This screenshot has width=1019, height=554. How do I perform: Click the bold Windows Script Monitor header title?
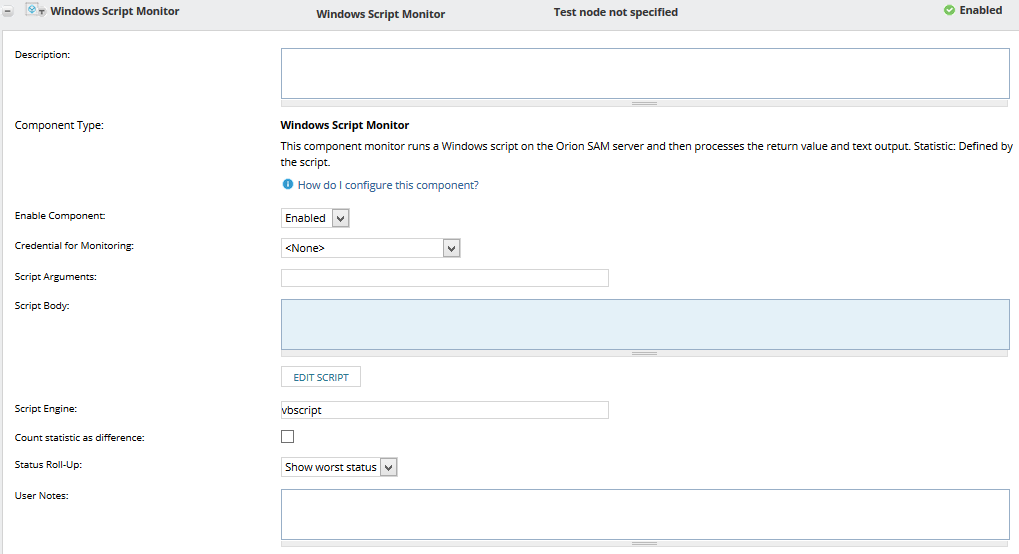(115, 12)
